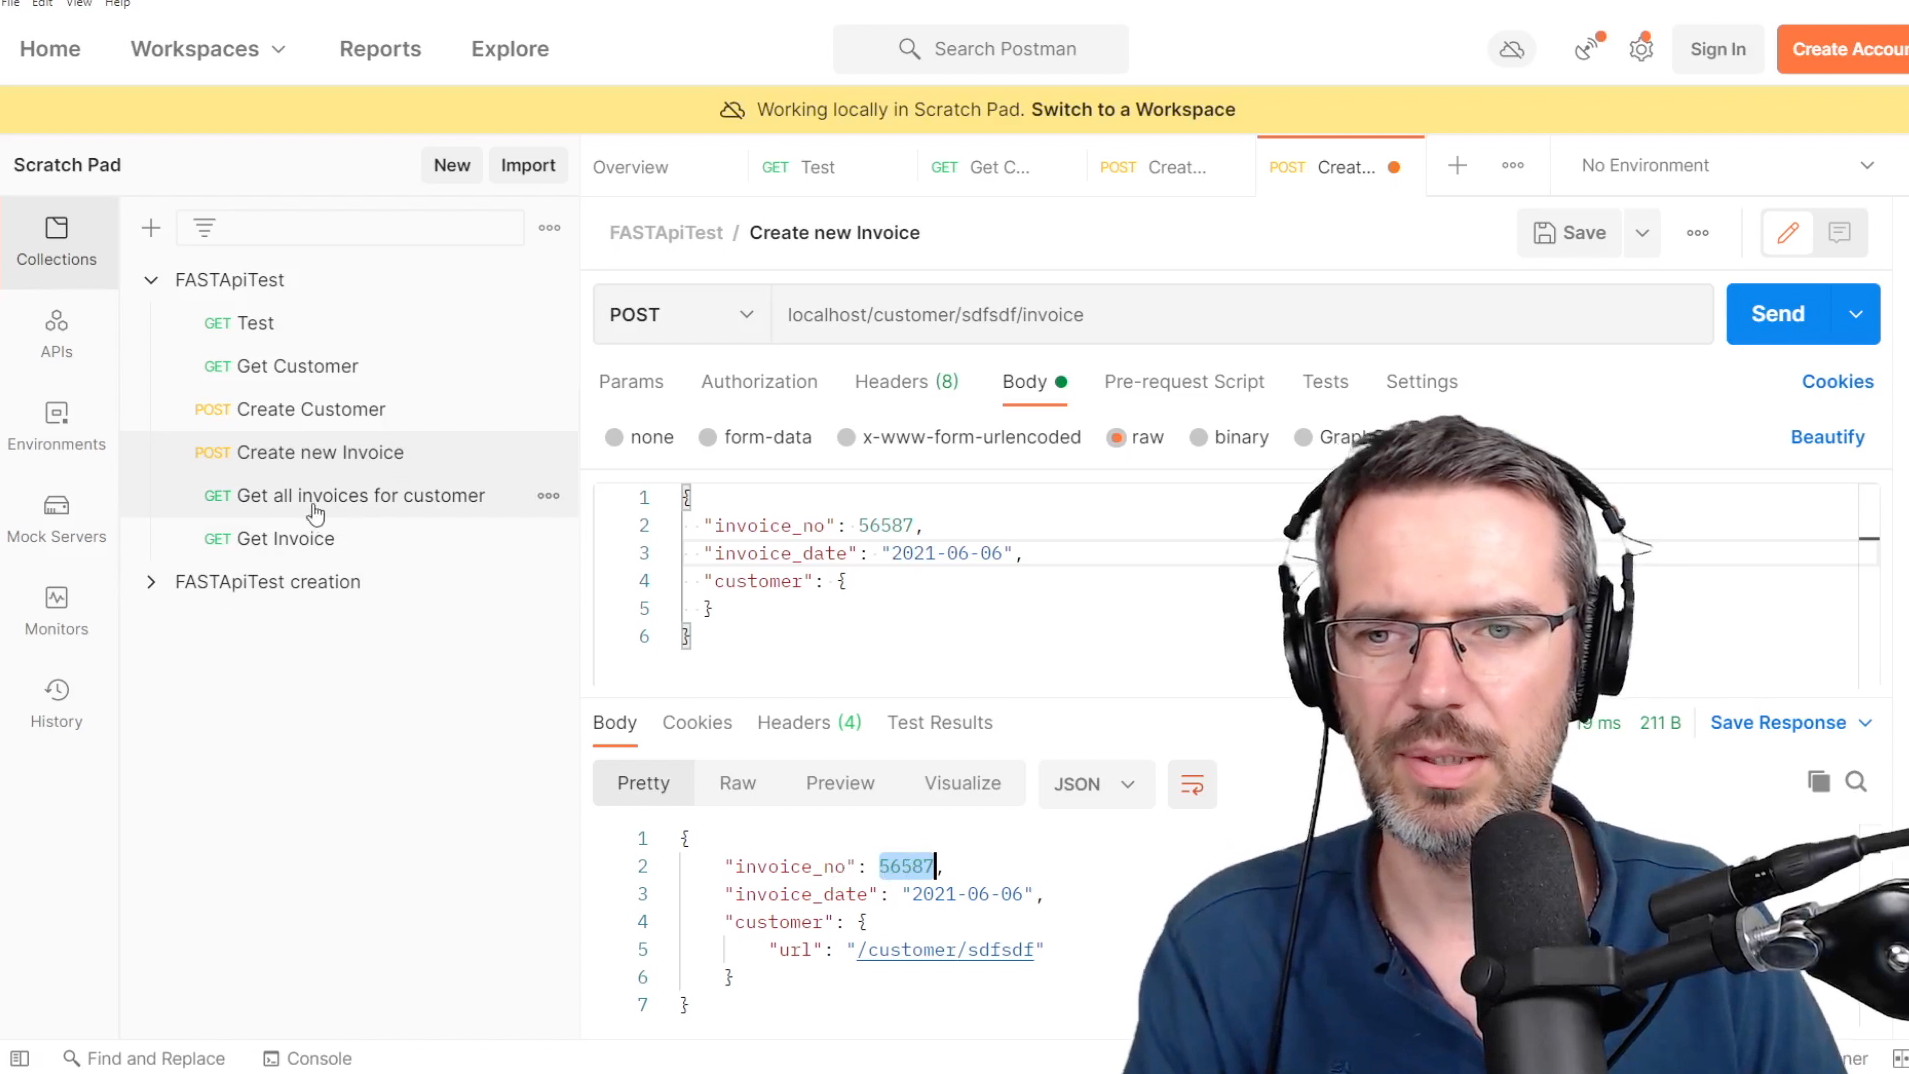Viewport: 1909px width, 1074px height.
Task: Click the Beautify link
Action: pos(1827,437)
